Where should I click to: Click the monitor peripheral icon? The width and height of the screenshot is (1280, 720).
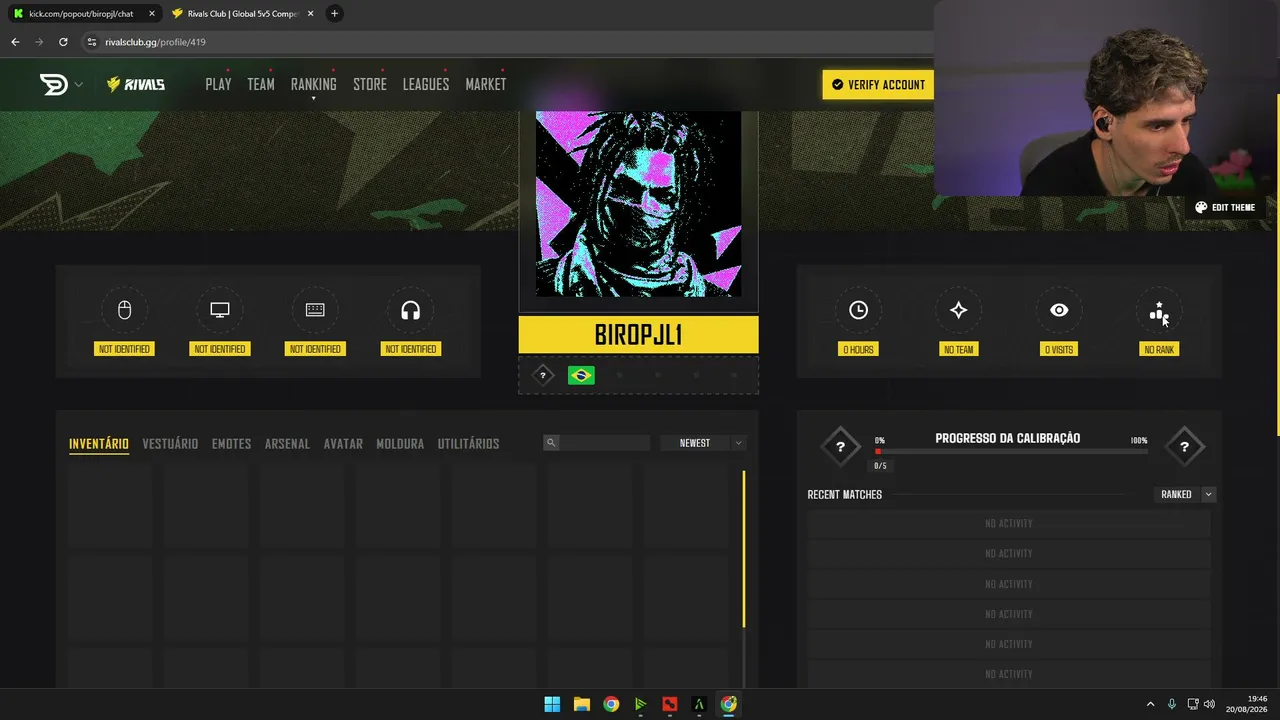tap(220, 310)
